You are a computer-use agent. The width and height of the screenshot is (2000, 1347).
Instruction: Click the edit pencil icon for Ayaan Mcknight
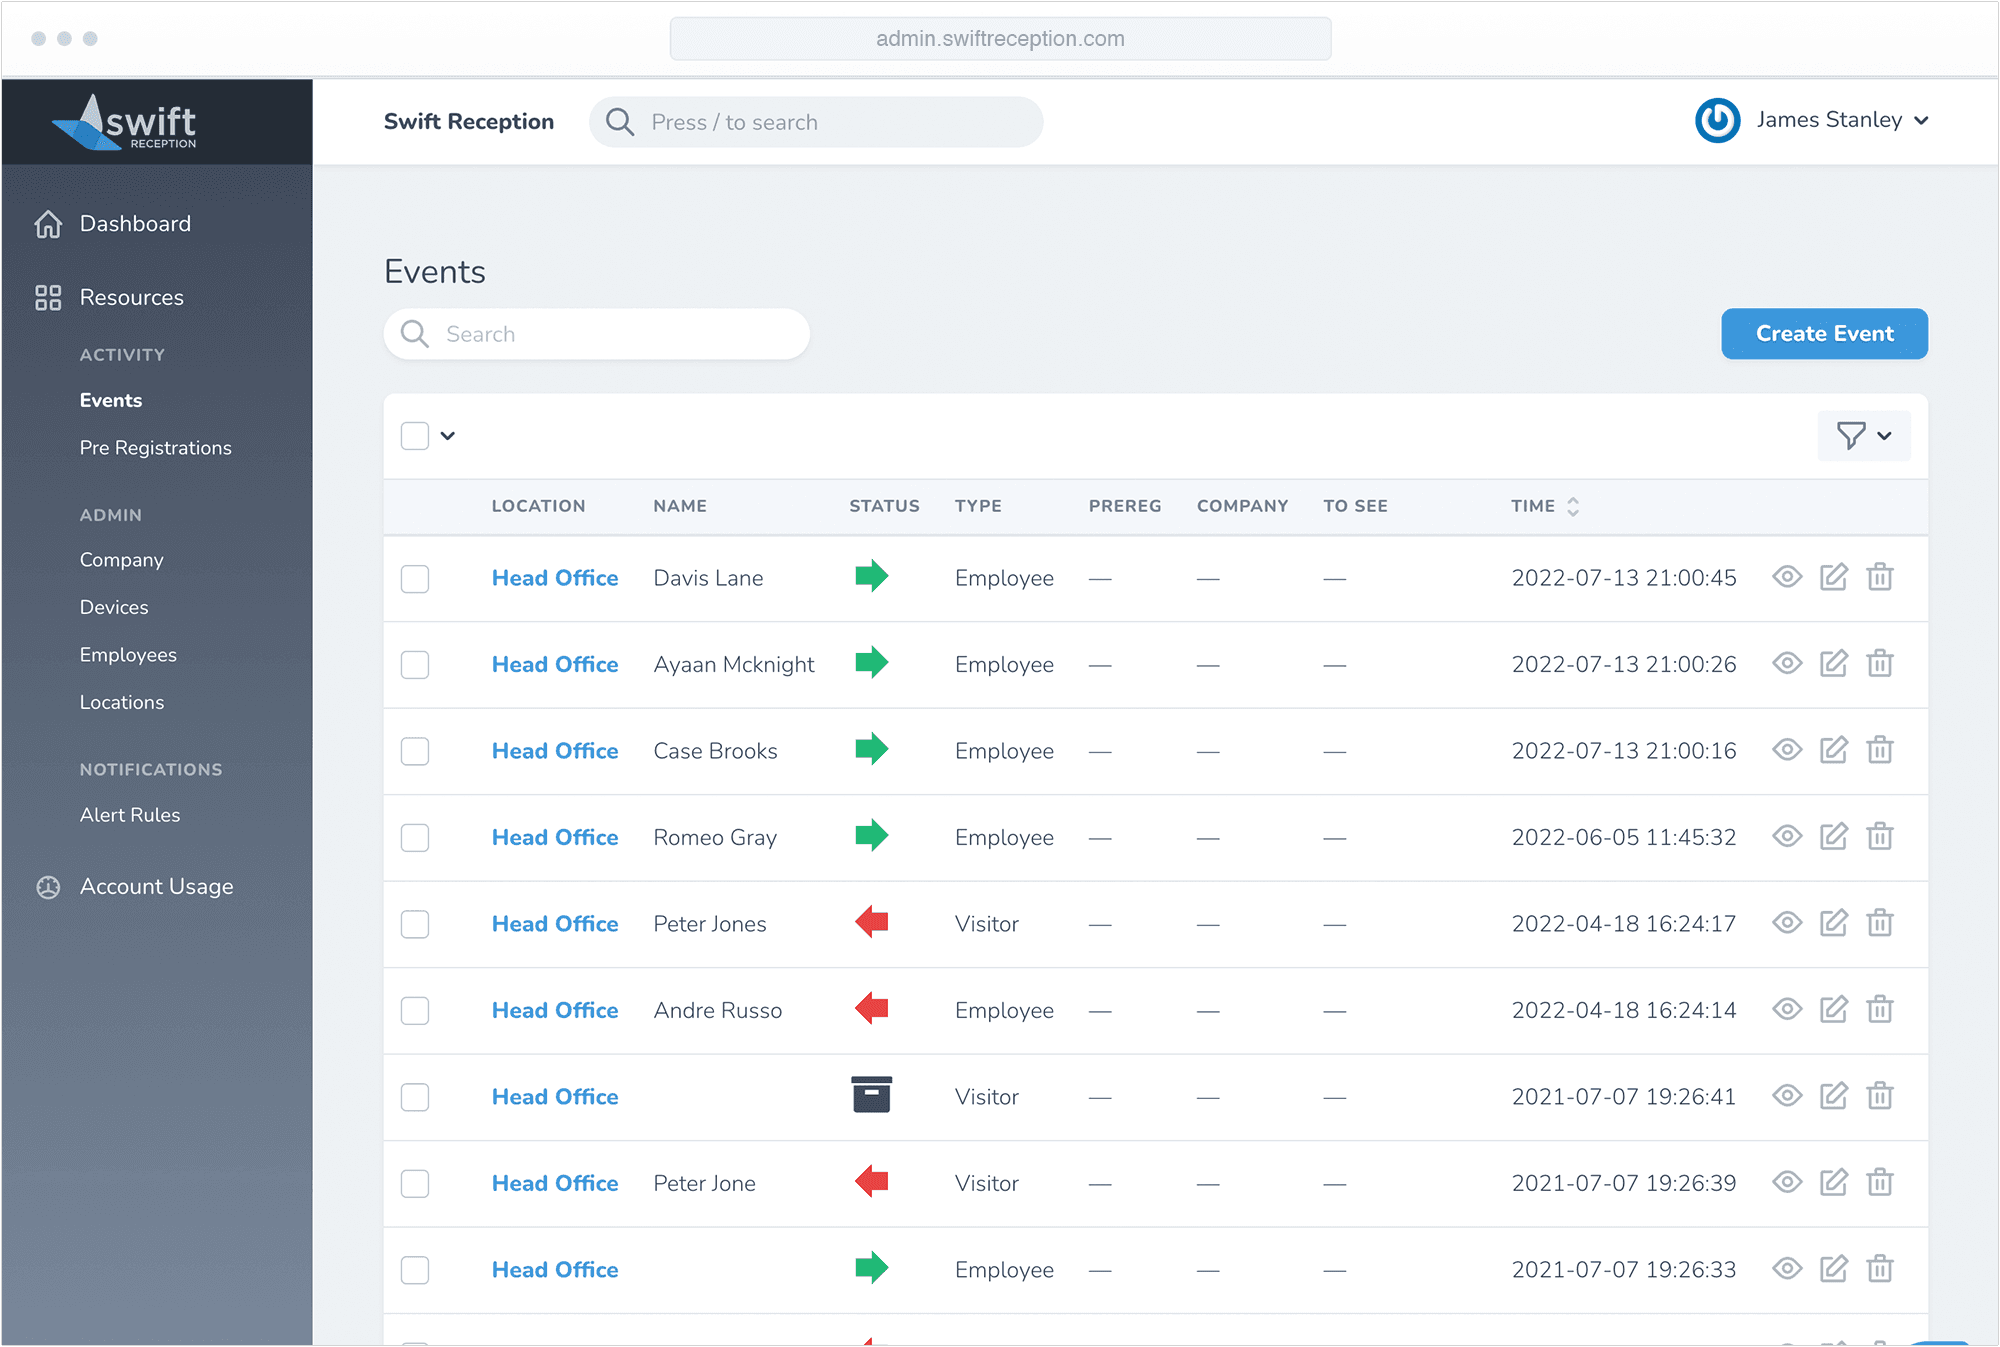point(1833,663)
